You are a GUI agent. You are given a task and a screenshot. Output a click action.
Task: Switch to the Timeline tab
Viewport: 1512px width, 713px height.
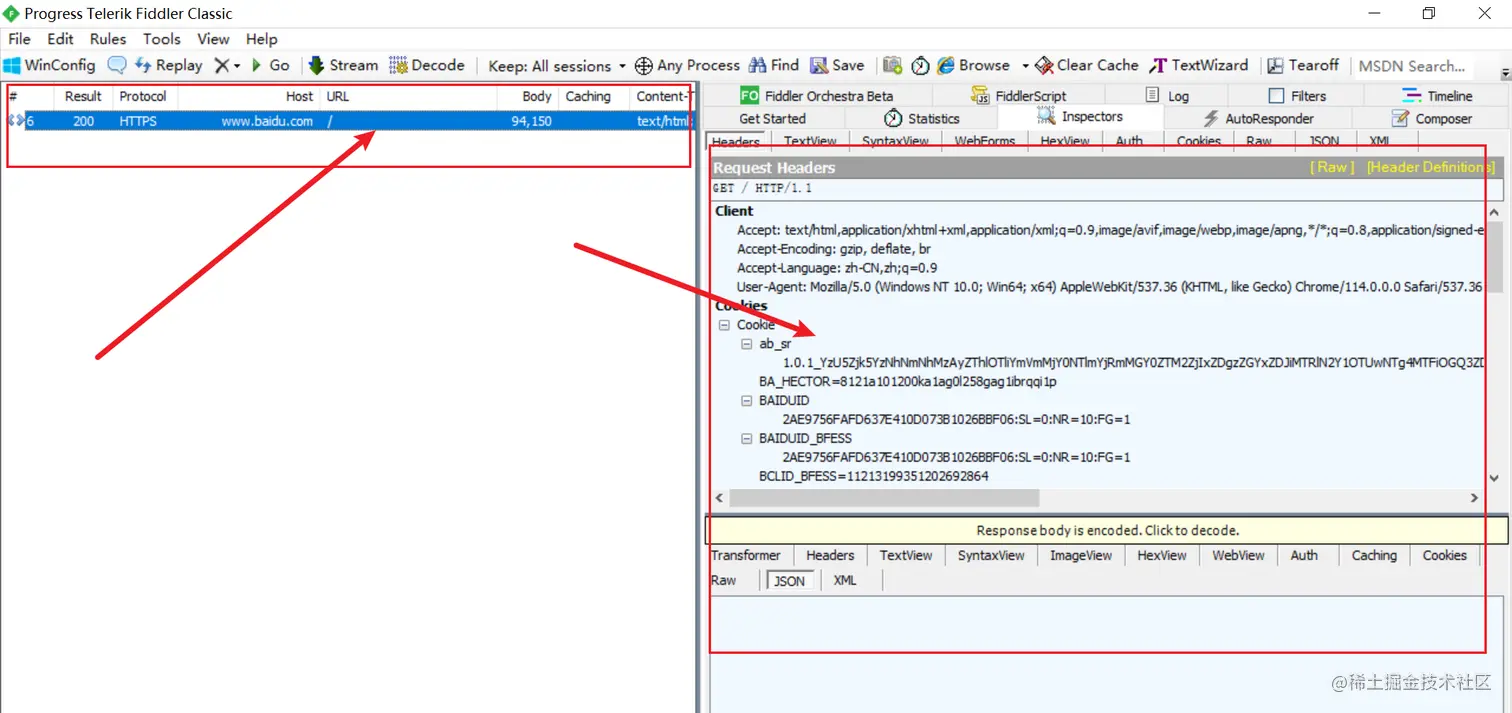1437,96
